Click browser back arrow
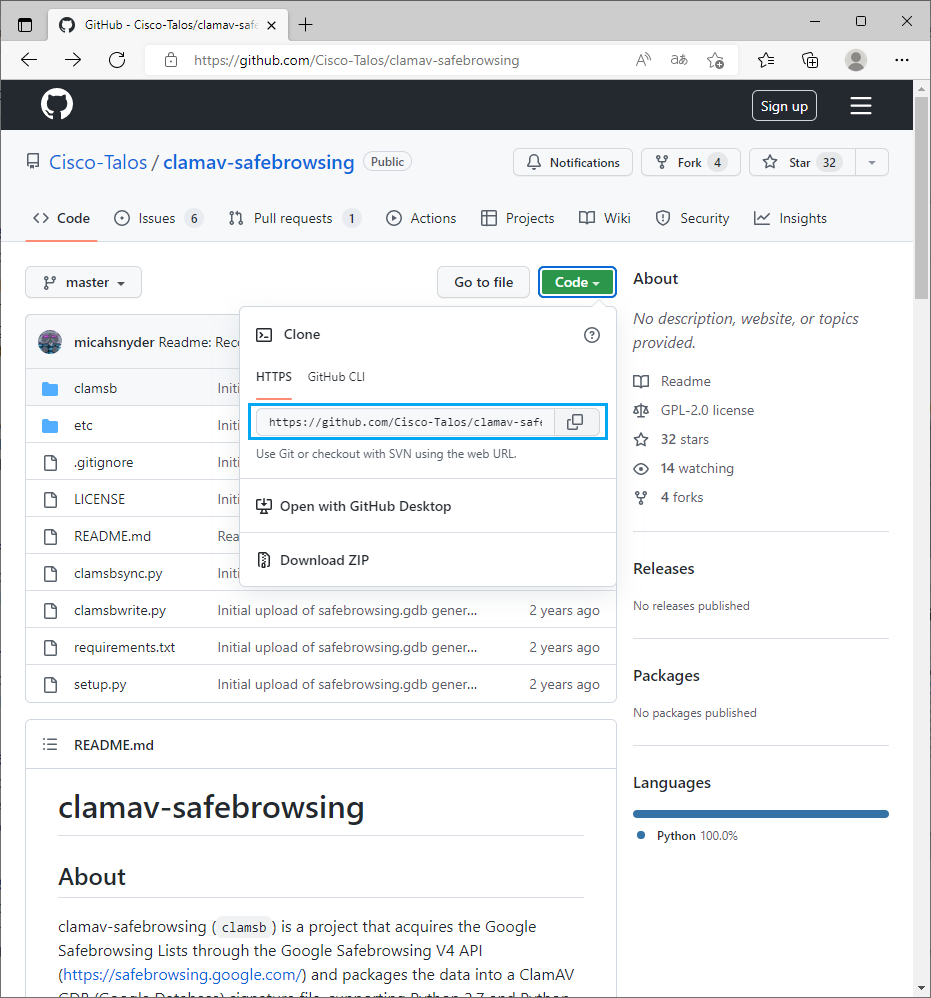Image resolution: width=931 pixels, height=998 pixels. pos(29,60)
